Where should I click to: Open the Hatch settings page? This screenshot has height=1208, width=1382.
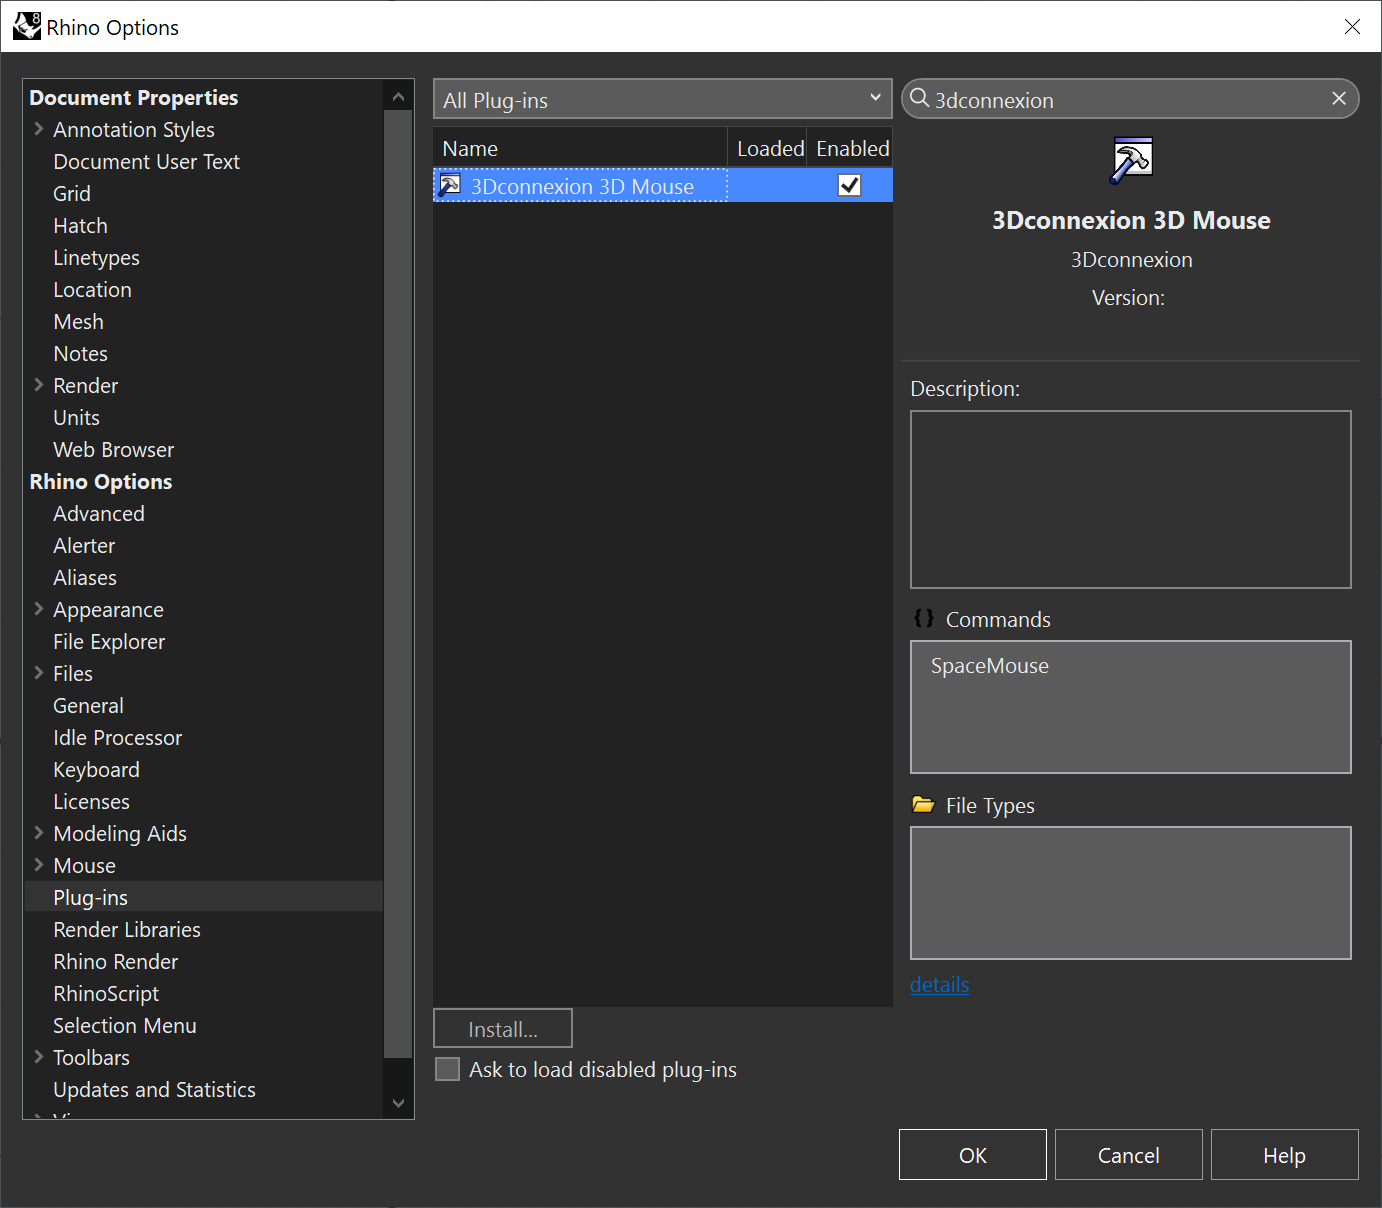coord(80,225)
